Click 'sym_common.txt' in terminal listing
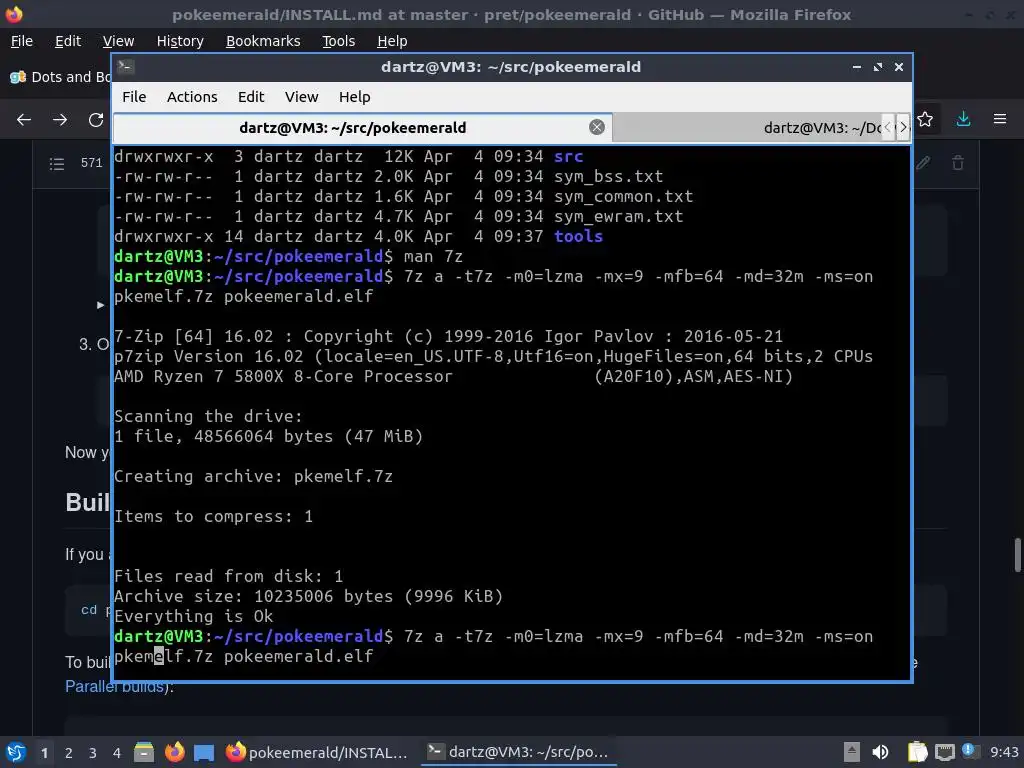 [623, 197]
